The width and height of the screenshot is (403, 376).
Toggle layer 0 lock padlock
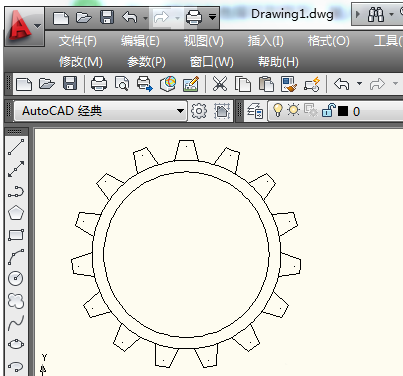tap(328, 110)
